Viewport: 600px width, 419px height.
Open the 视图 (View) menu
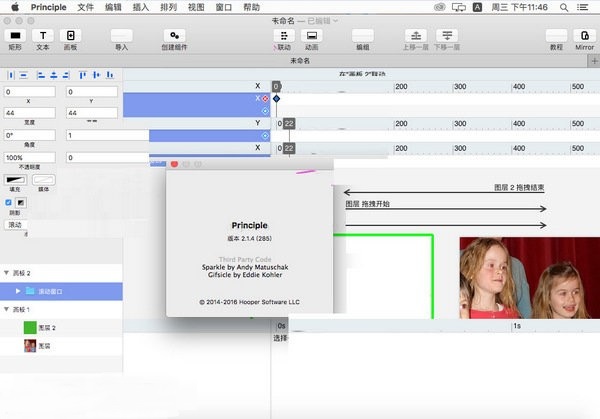pos(196,6)
